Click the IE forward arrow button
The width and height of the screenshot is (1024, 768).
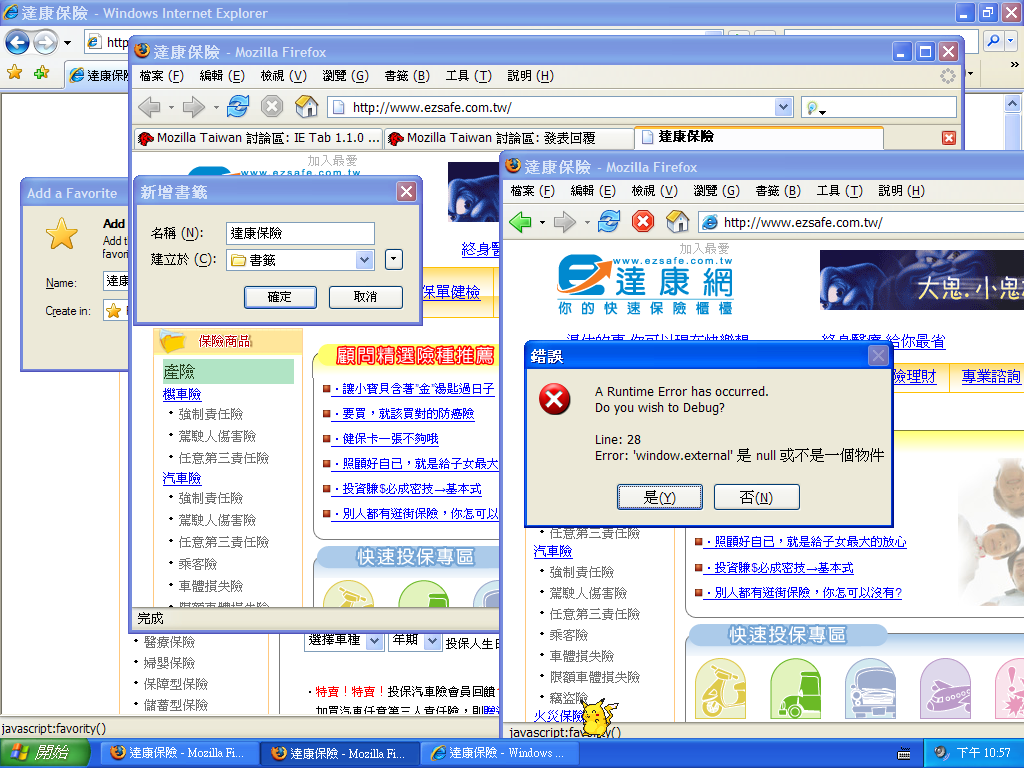coord(45,42)
